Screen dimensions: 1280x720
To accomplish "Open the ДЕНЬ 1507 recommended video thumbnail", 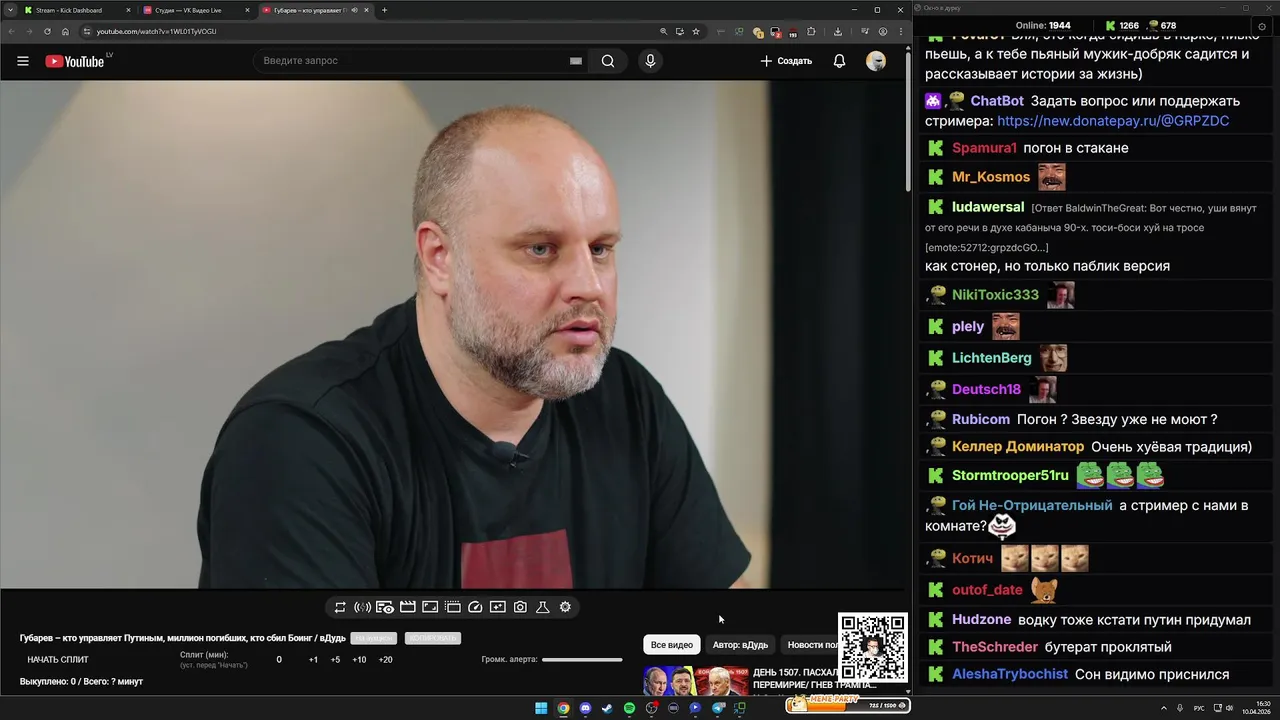I will pyautogui.click(x=696, y=681).
